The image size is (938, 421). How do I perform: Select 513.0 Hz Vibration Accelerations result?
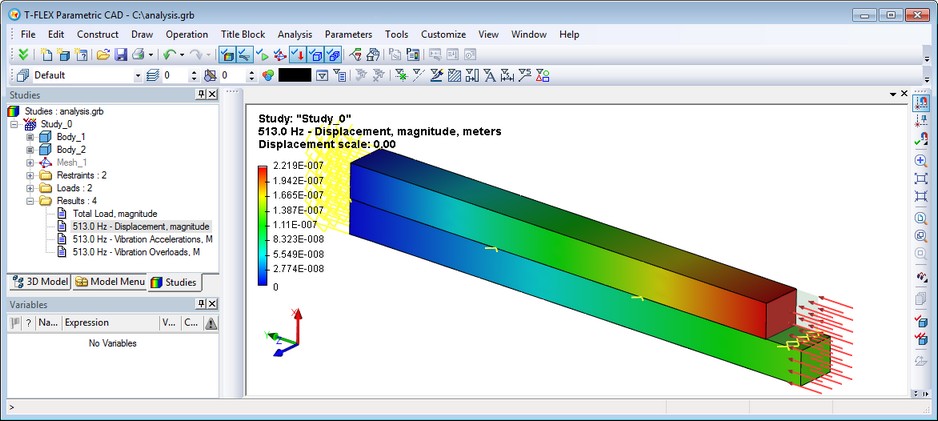coord(141,240)
